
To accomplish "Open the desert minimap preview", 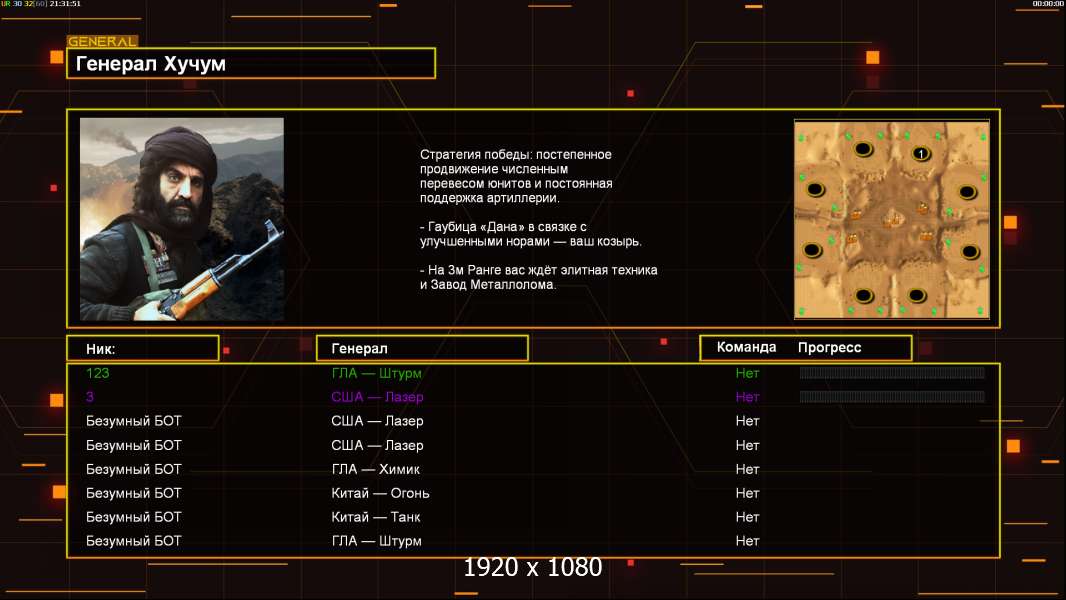I will [x=892, y=219].
